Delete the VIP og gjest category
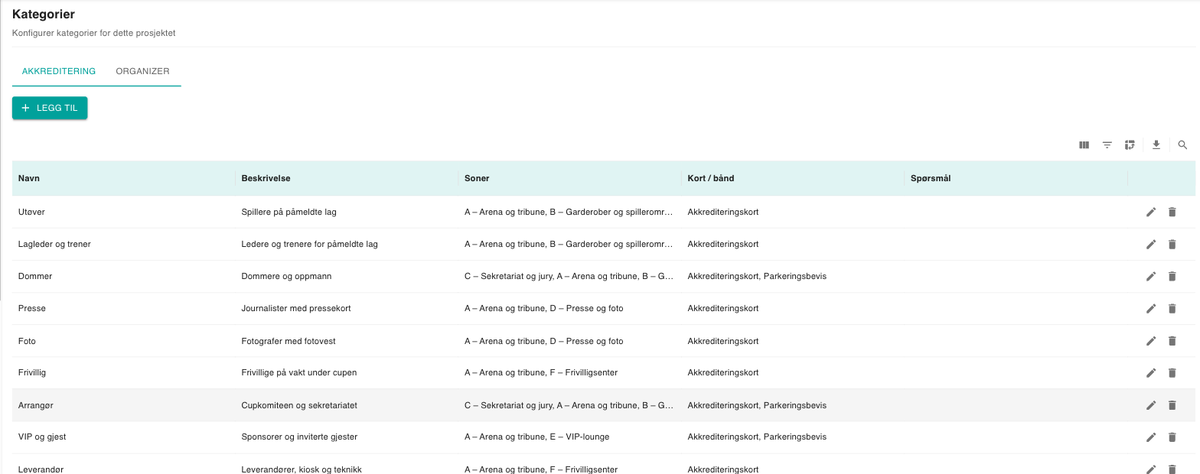Screen dimensions: 1200x474 point(1172,437)
